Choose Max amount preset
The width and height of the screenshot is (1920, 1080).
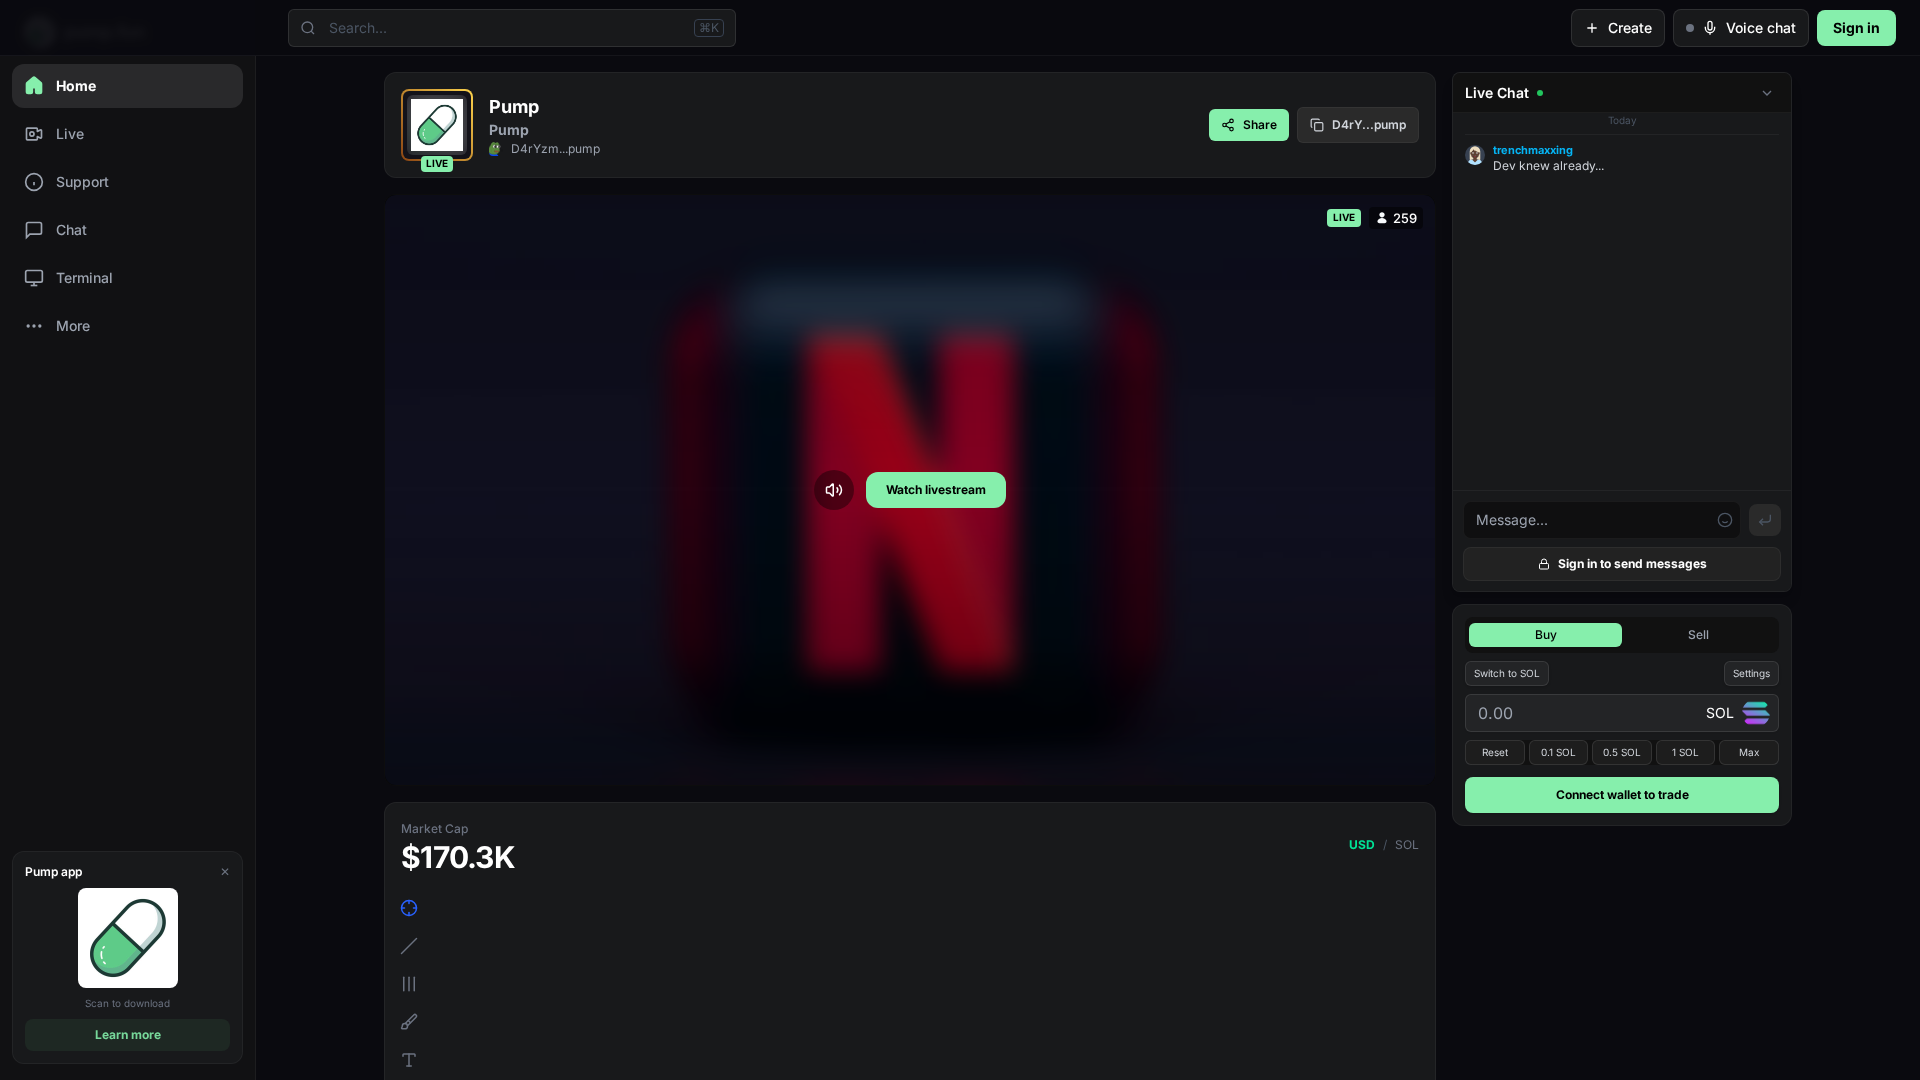tap(1749, 753)
